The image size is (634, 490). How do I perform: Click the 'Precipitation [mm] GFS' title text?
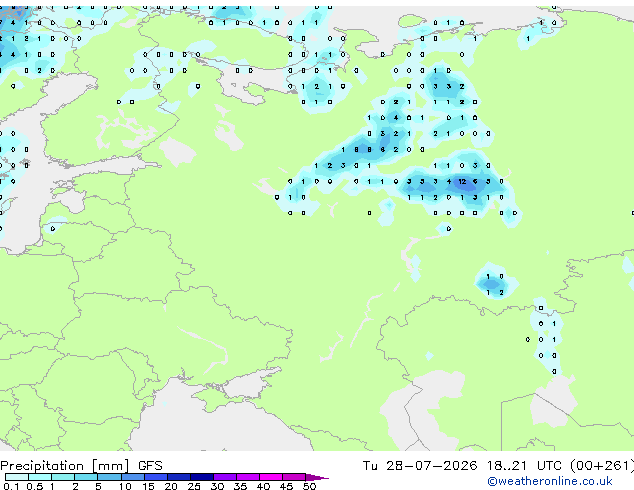[81, 466]
